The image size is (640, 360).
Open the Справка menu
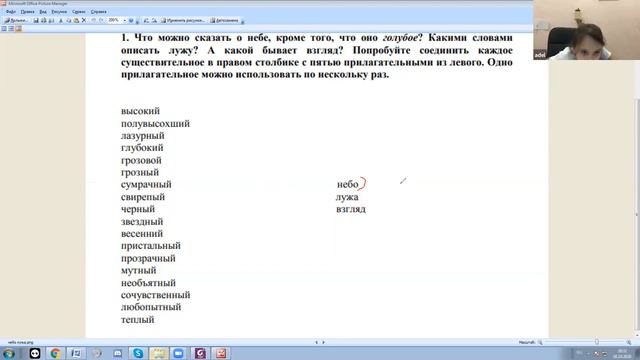point(98,12)
